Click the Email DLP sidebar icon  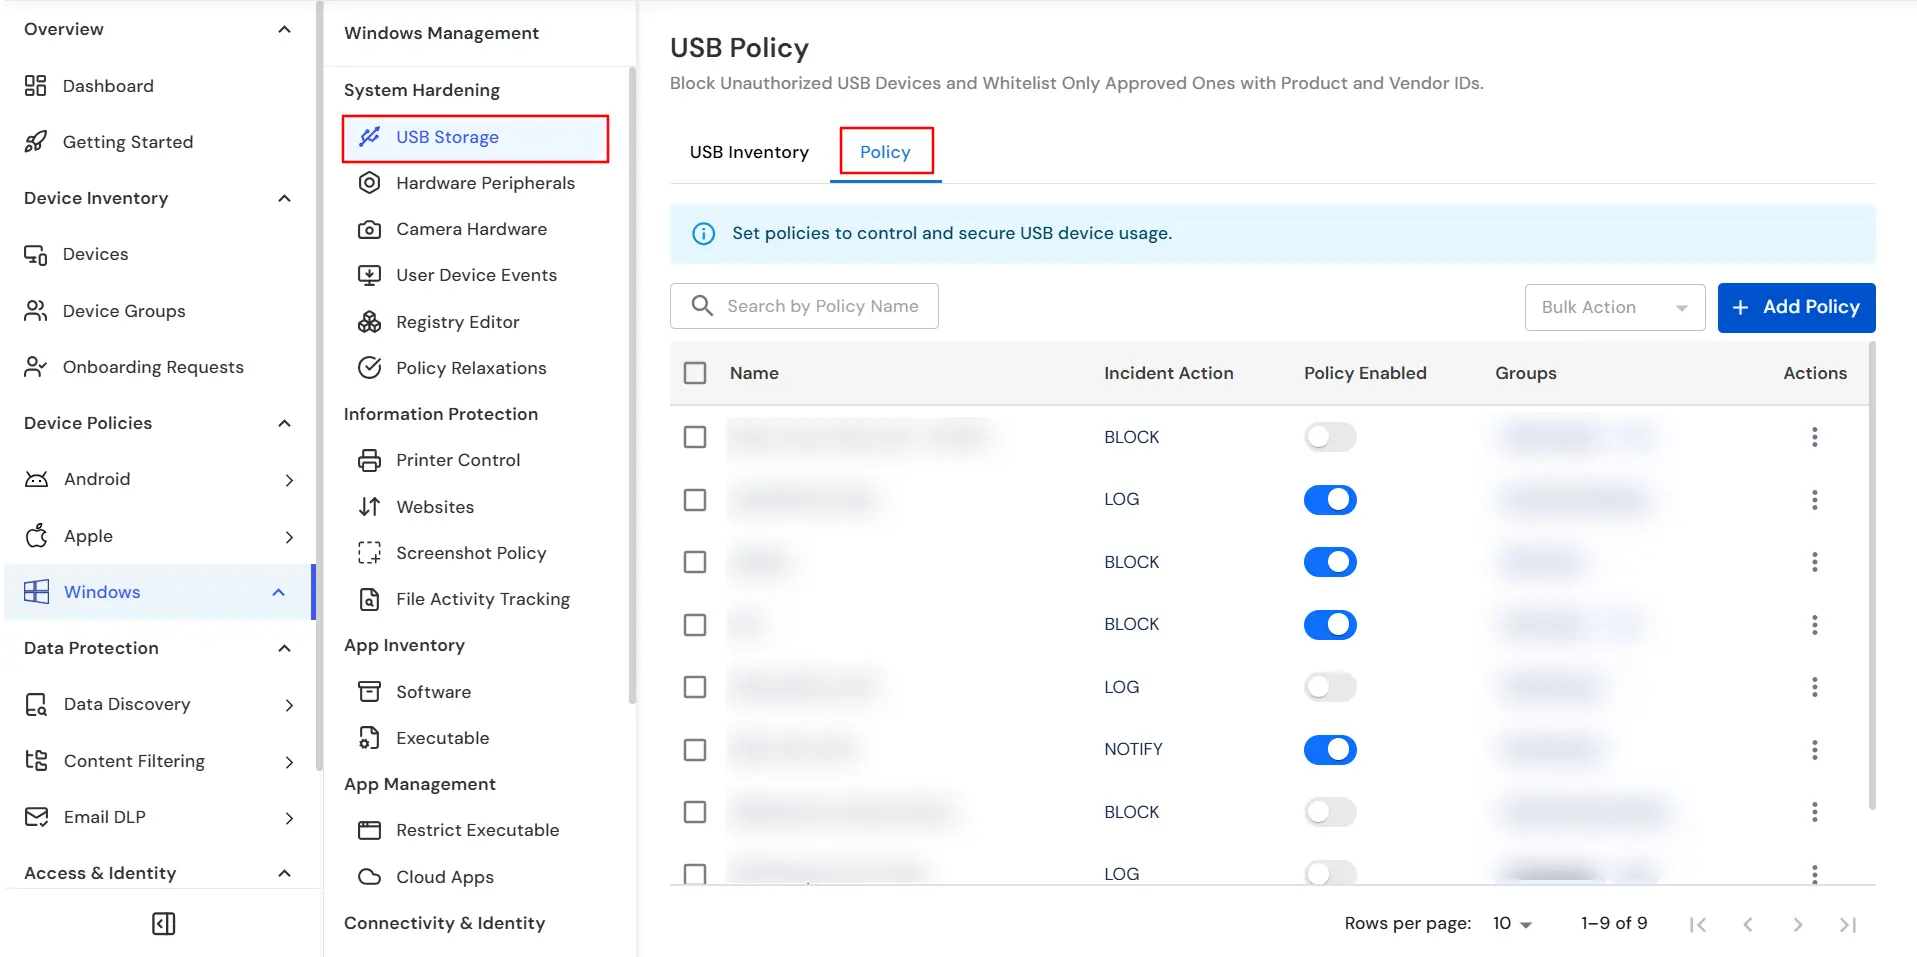click(x=36, y=817)
